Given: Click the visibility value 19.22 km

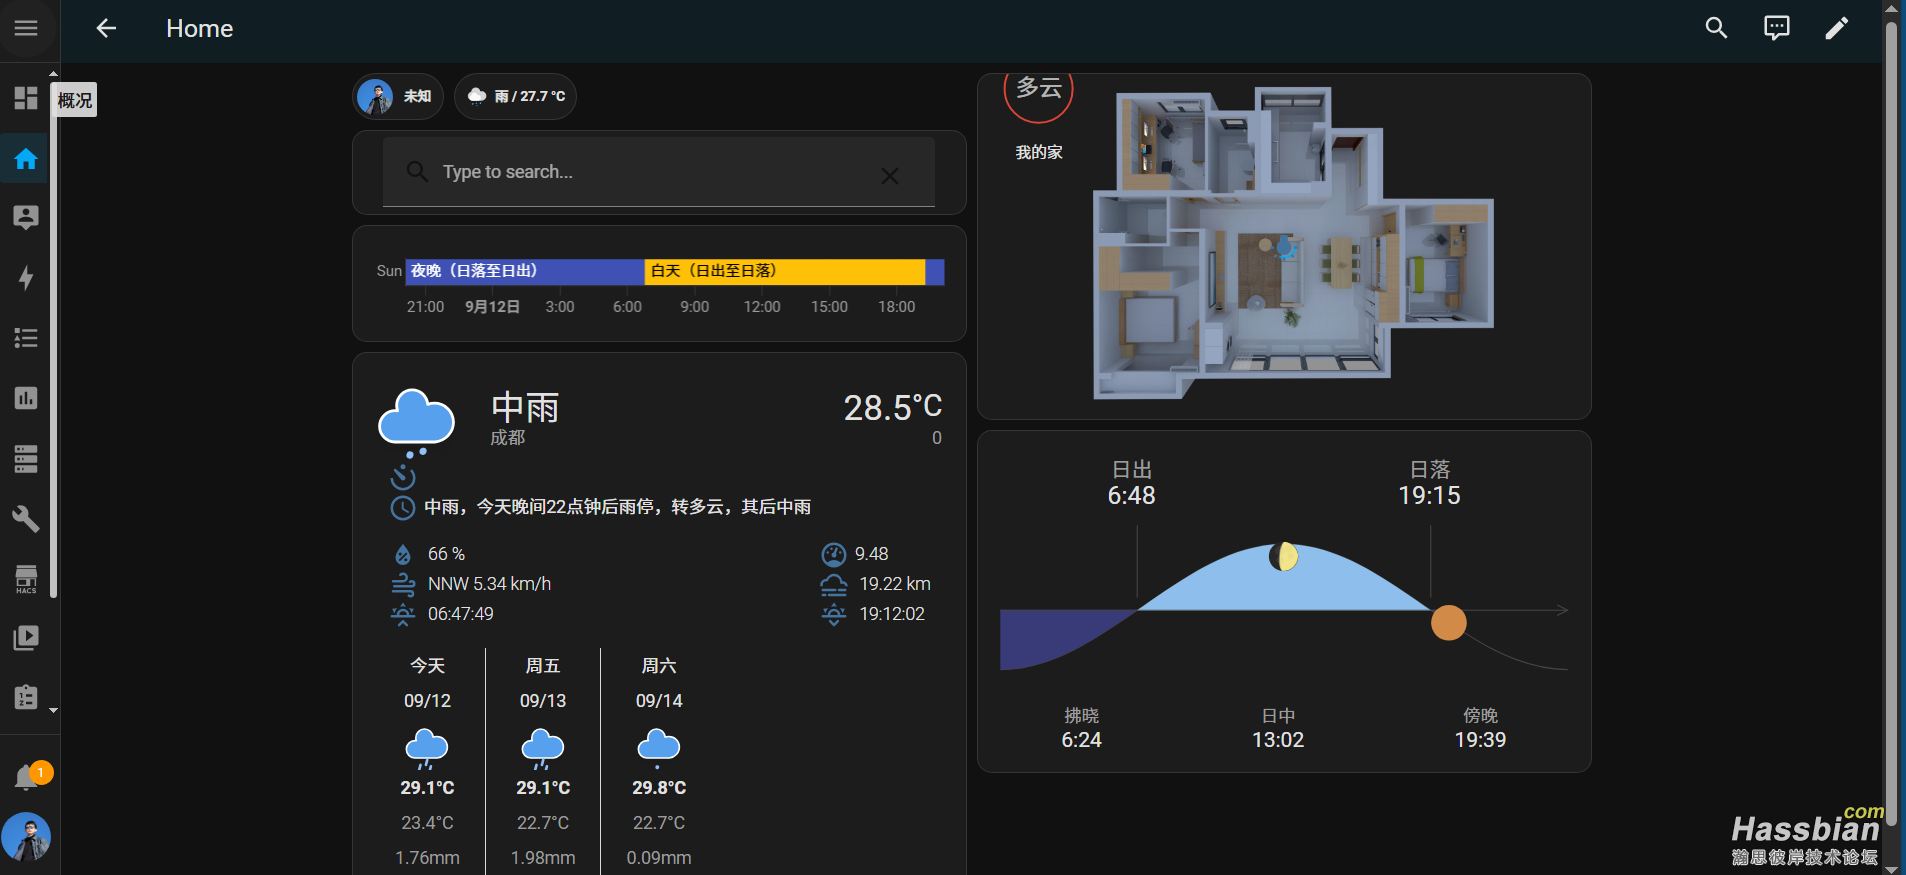Looking at the screenshot, I should pyautogui.click(x=895, y=584).
